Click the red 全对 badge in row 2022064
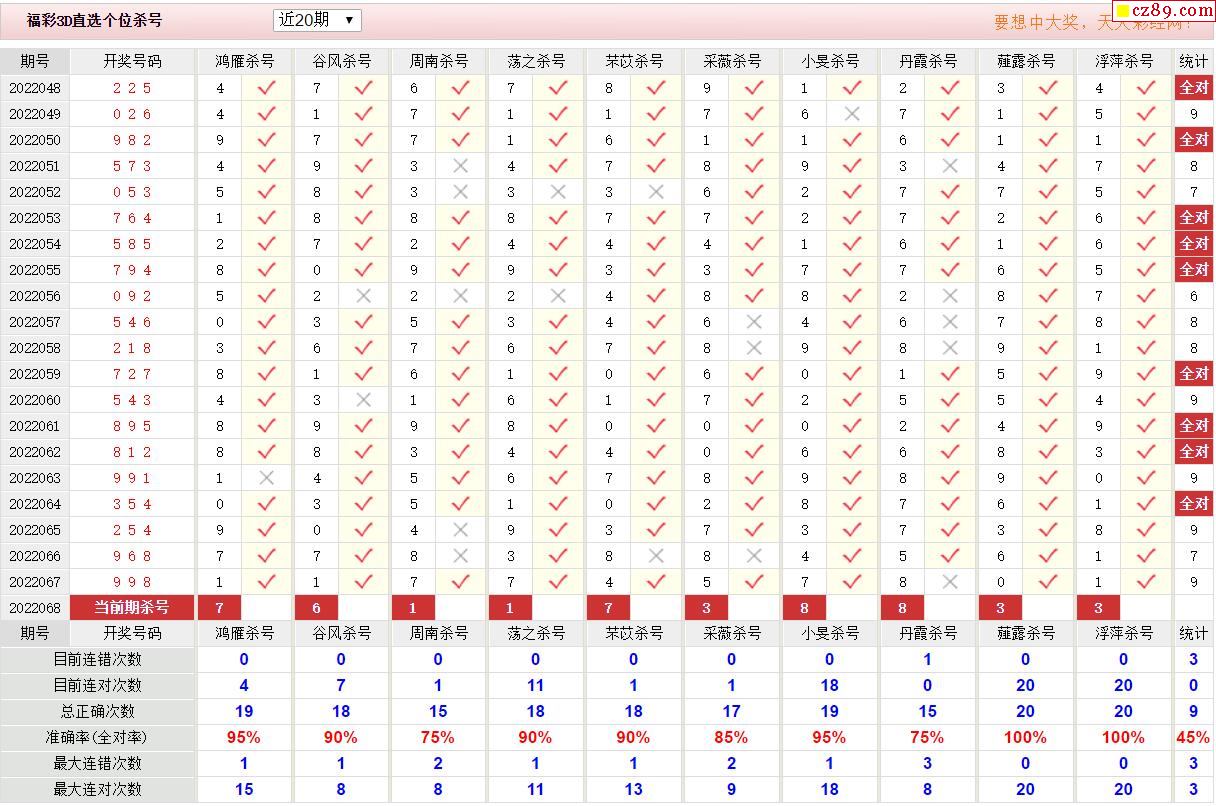Screen dimensions: 1216x806 pyautogui.click(x=1194, y=504)
